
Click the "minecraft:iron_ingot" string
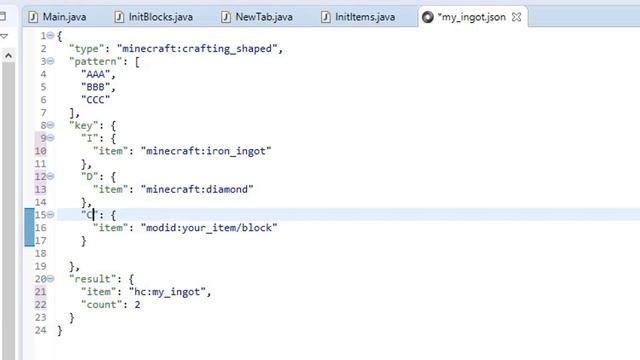[206, 151]
